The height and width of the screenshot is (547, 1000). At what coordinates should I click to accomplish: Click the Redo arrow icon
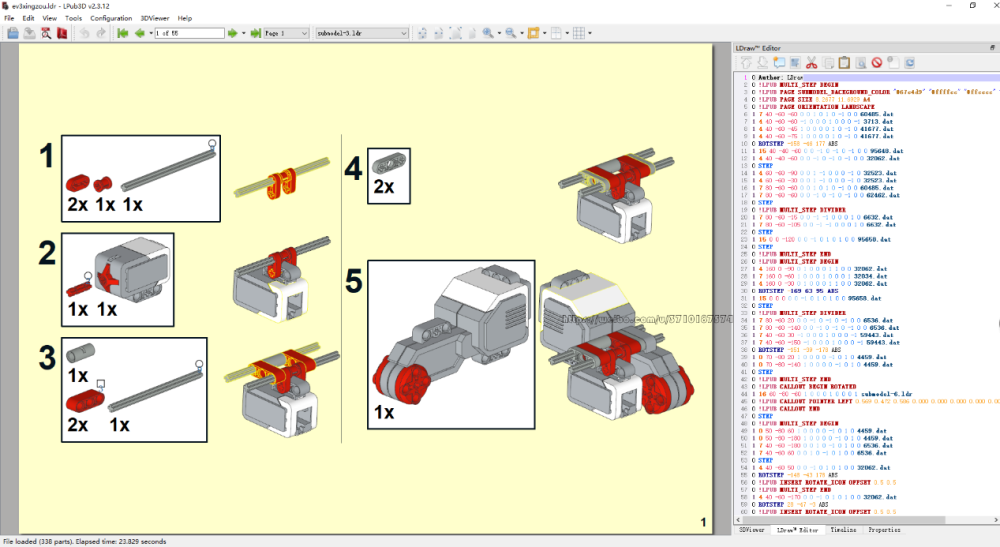coord(101,33)
